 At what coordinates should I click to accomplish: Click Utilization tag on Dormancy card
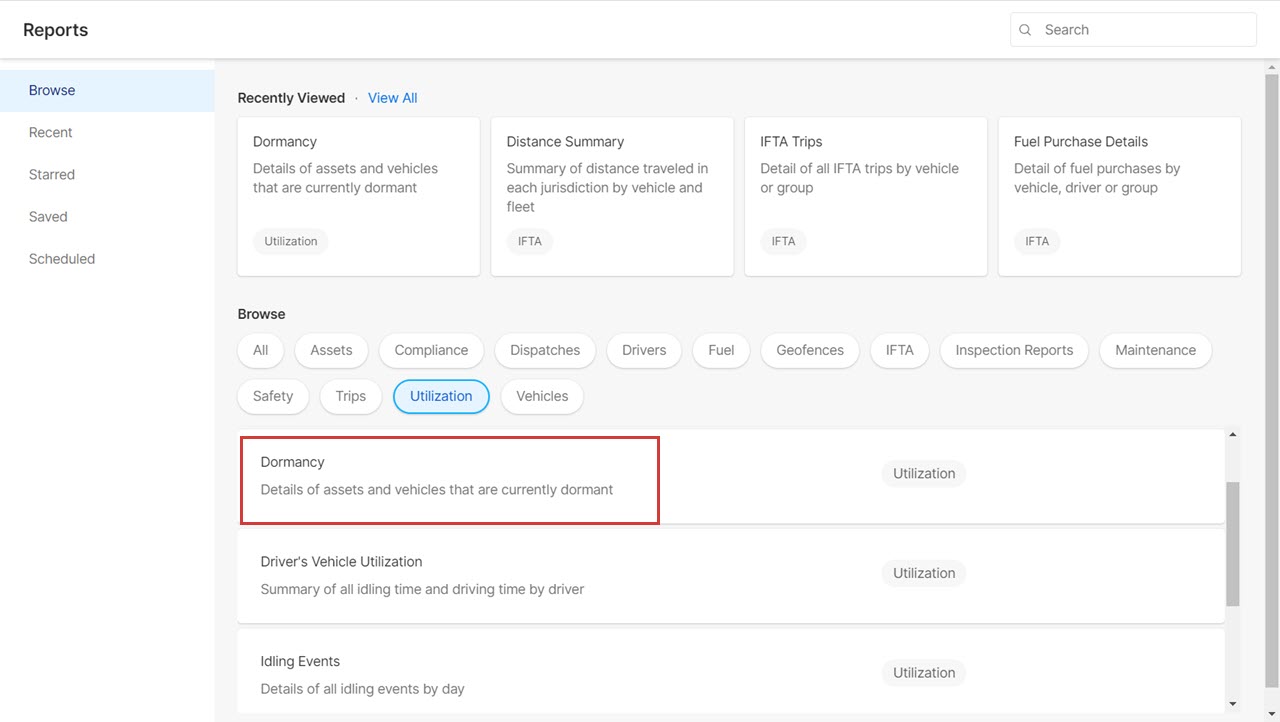[291, 241]
